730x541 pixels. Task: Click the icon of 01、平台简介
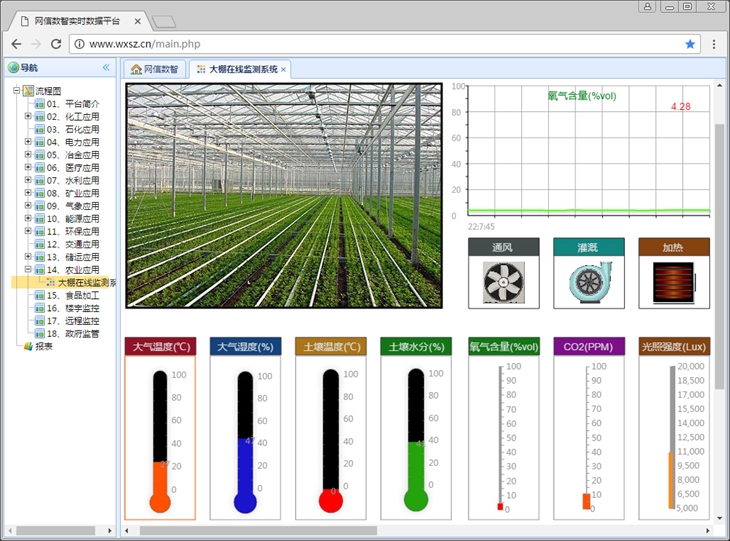[x=40, y=103]
